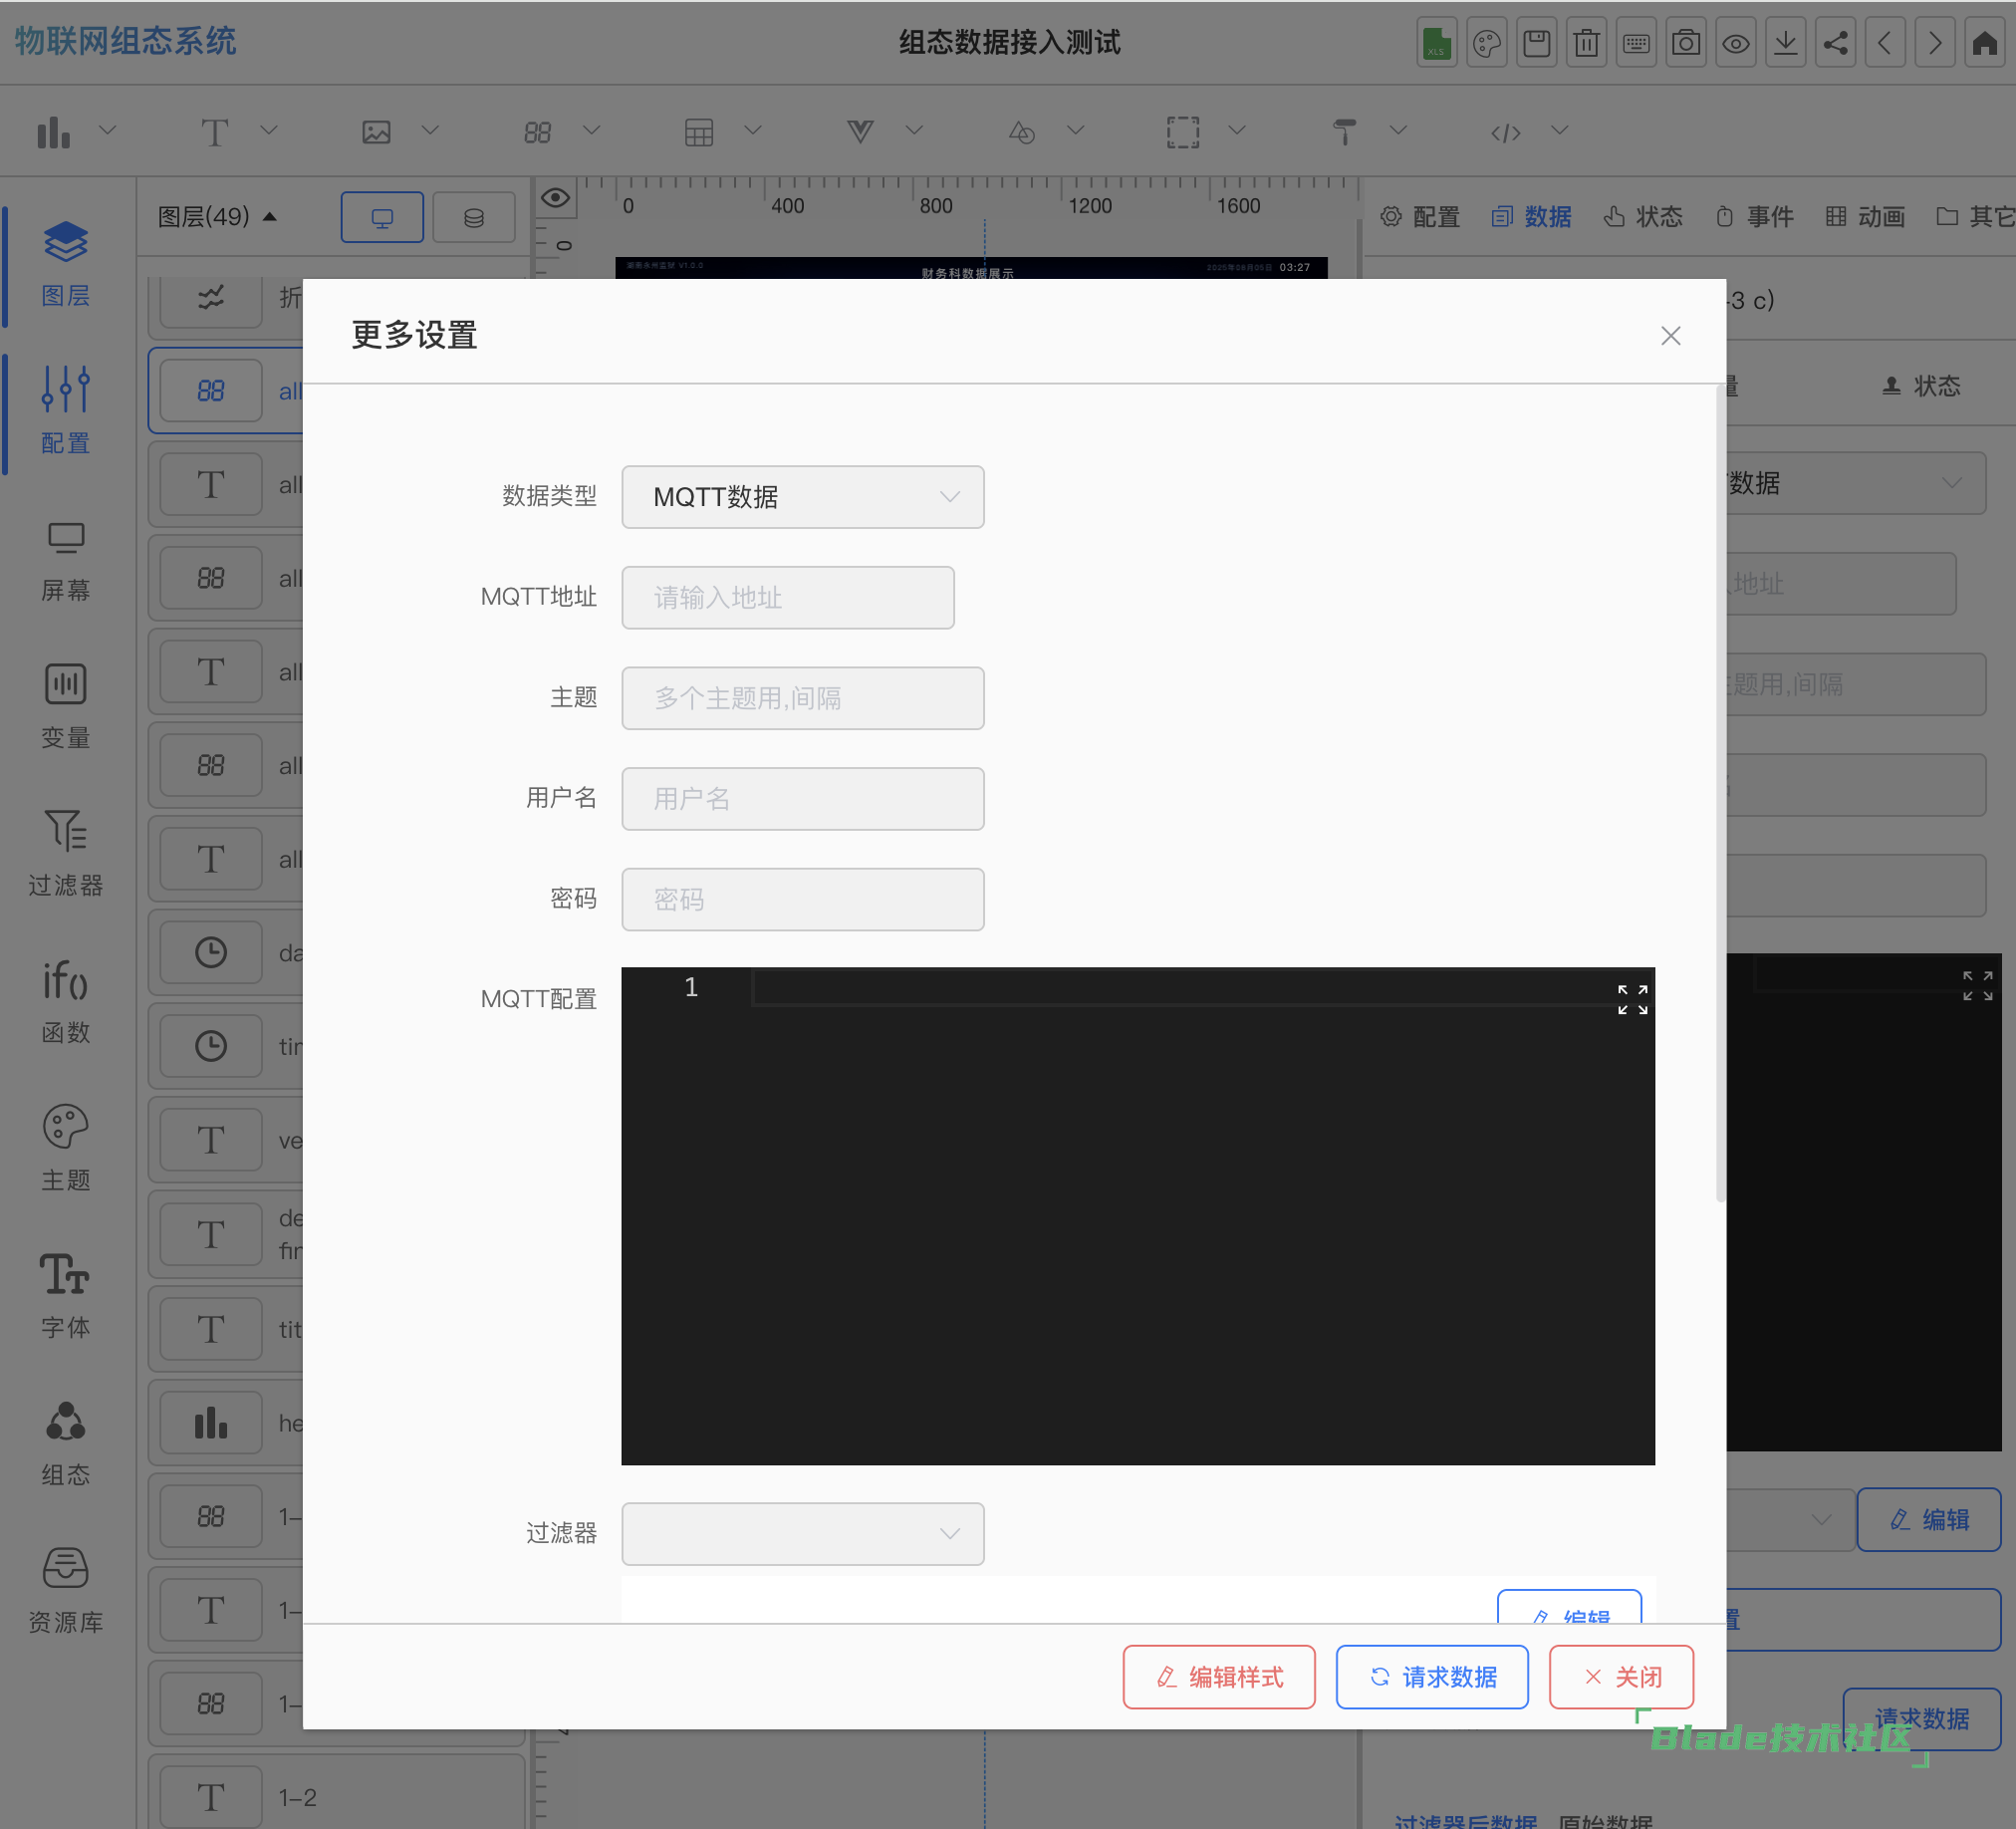Viewport: 2016px width, 1829px height.
Task: Select the 图层 sidebar item
Action: [65, 265]
